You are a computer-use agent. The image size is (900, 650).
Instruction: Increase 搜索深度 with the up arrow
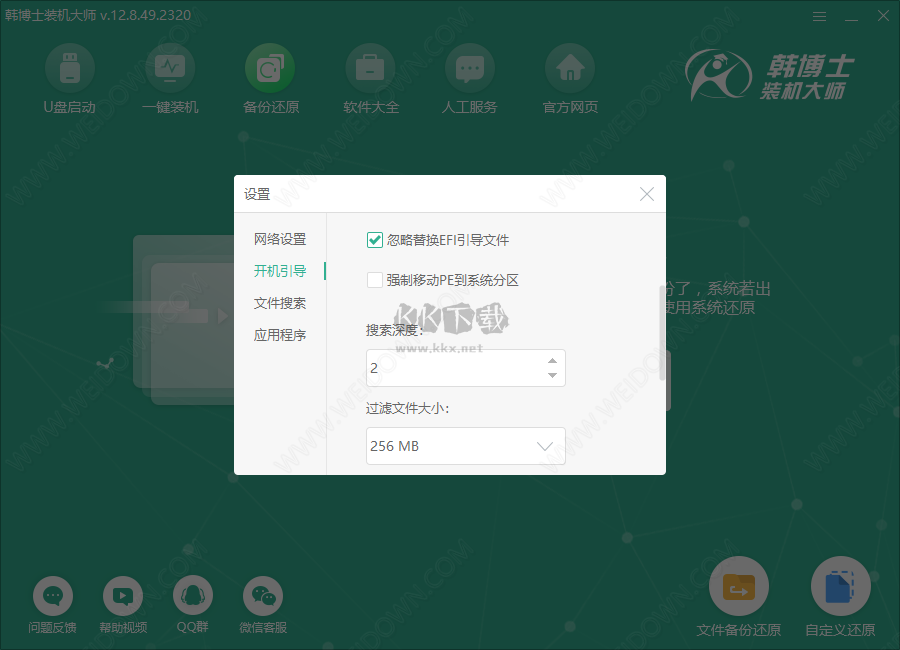(551, 362)
